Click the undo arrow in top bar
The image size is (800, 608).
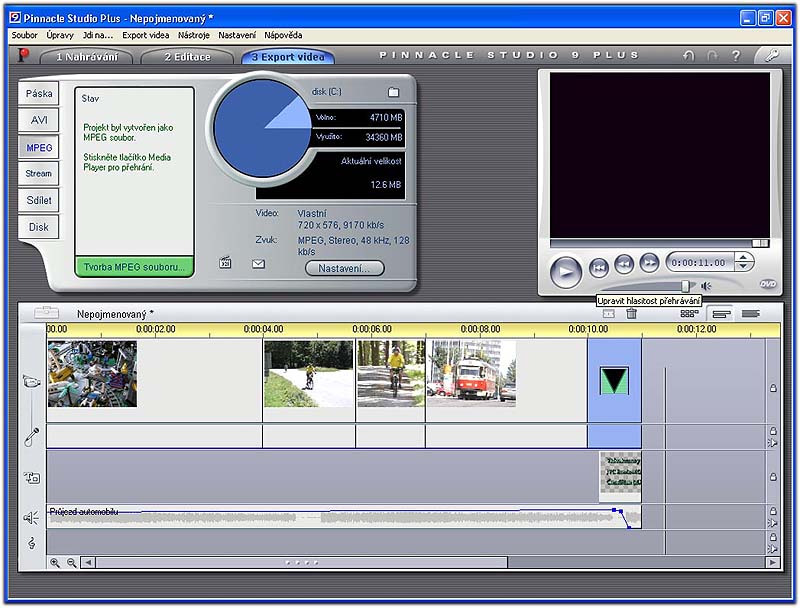click(688, 56)
